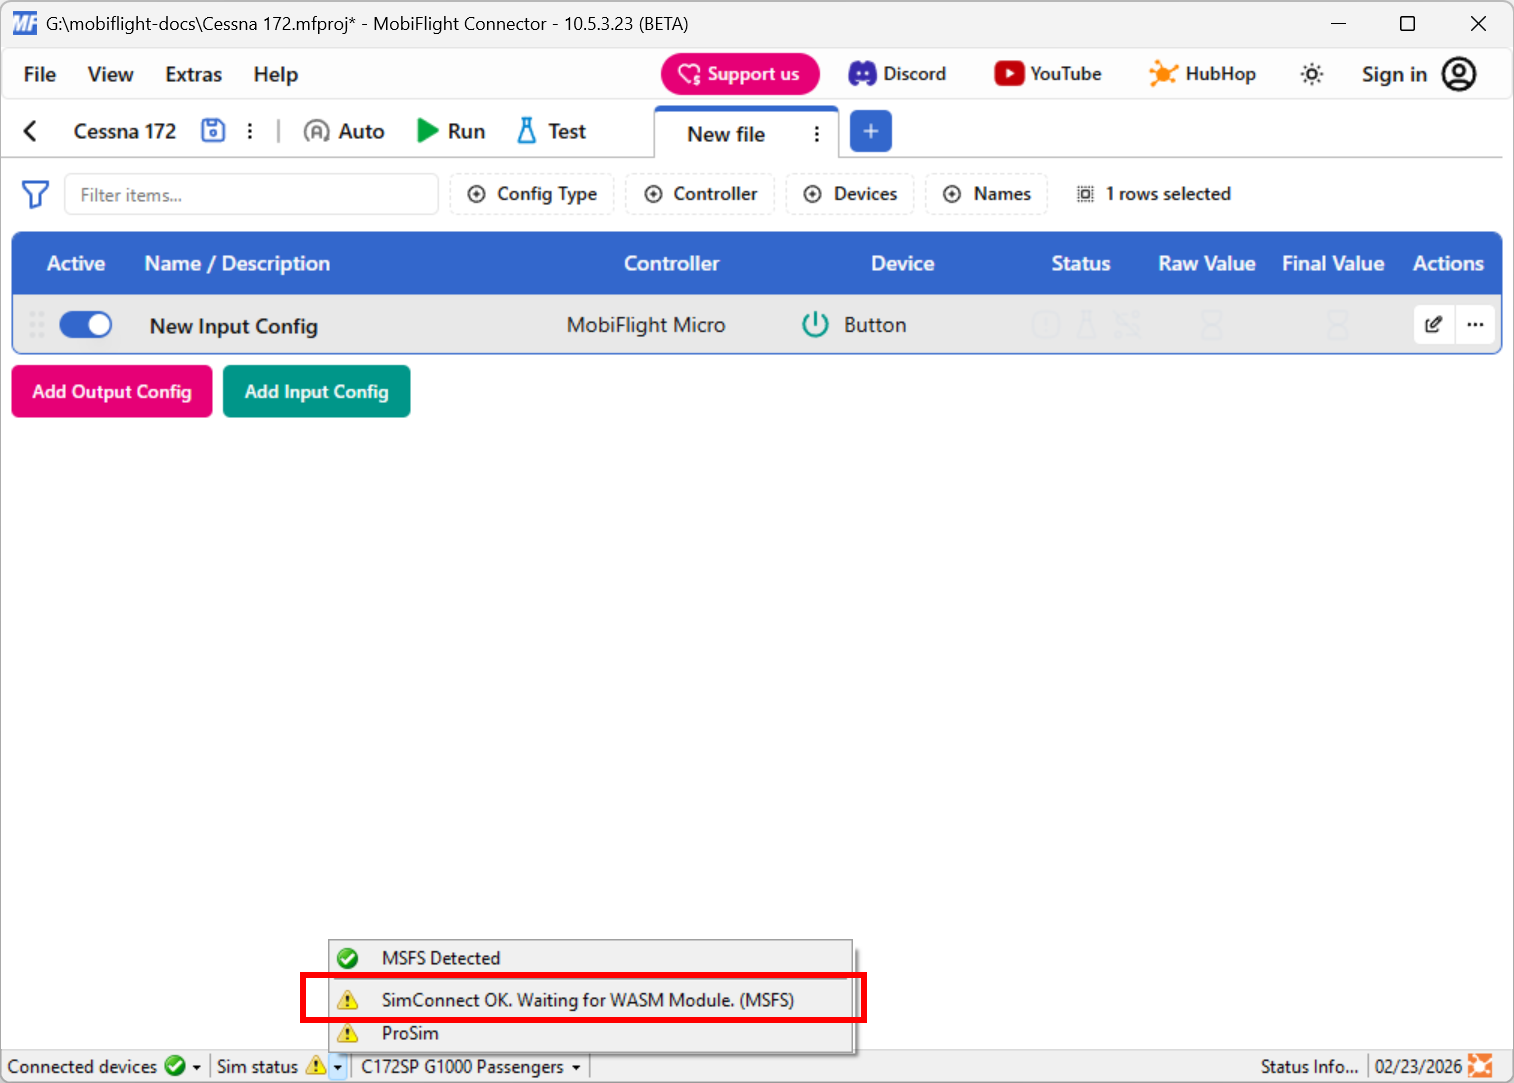Toggle Auto run mode
1514x1083 pixels.
344,131
